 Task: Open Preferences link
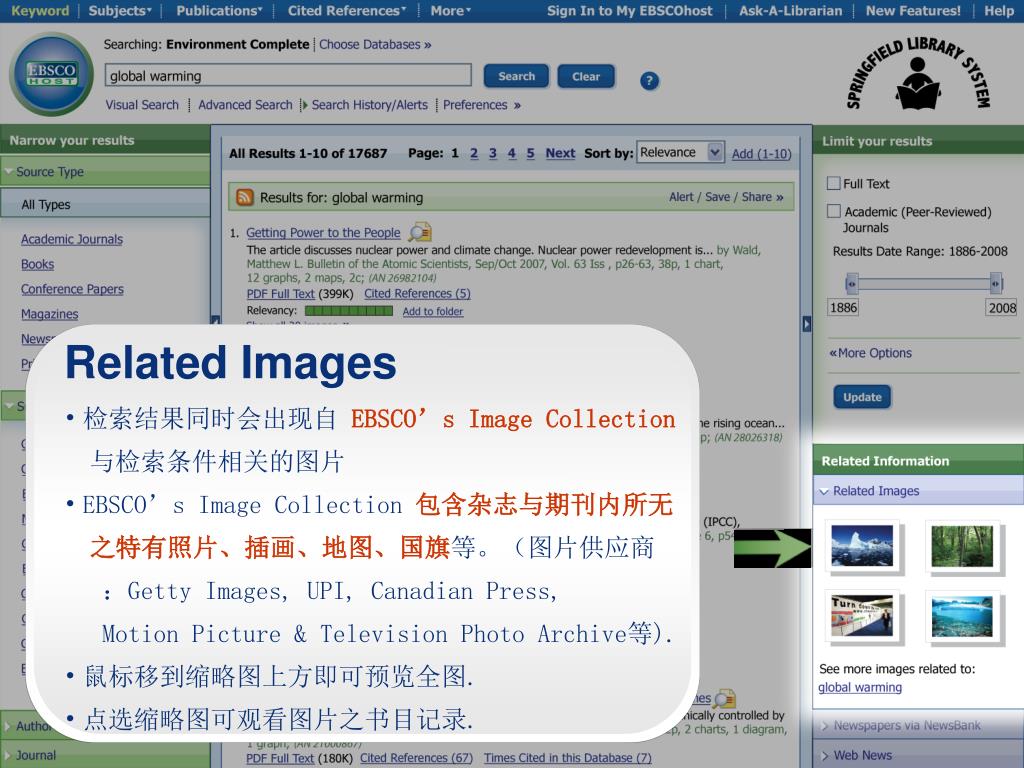[481, 104]
